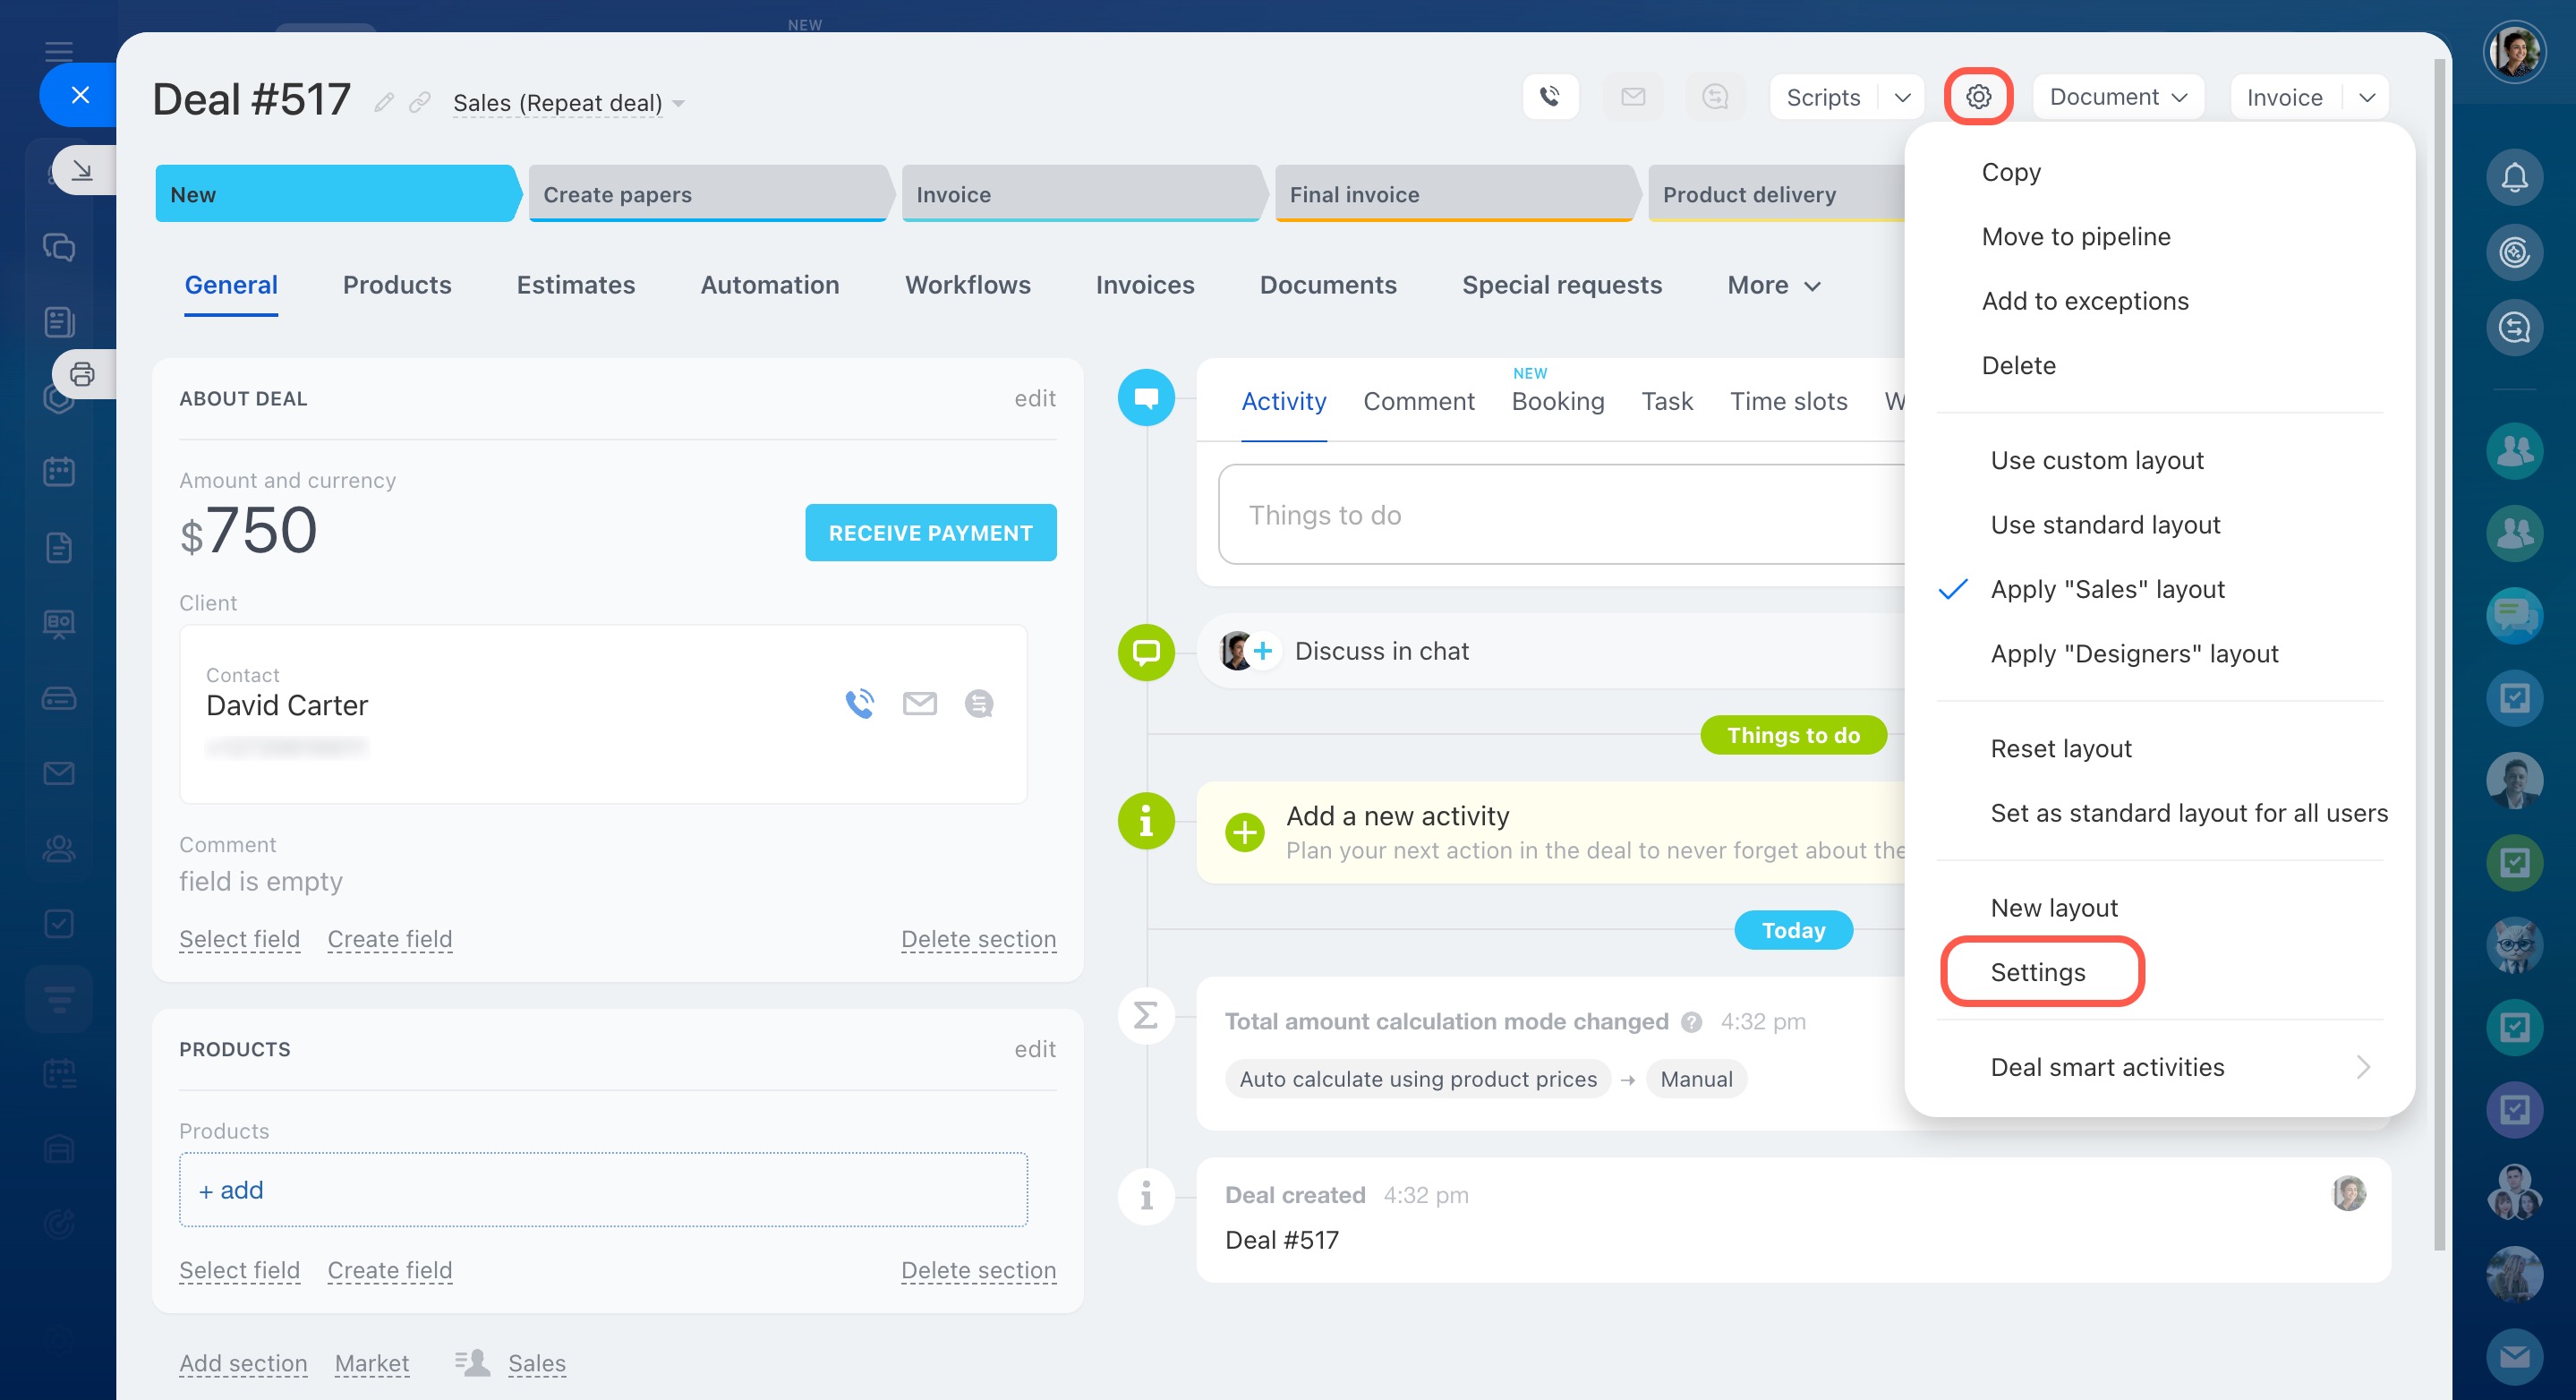Switch to the Products tab
Screen dimensions: 2576x1400
pos(397,285)
